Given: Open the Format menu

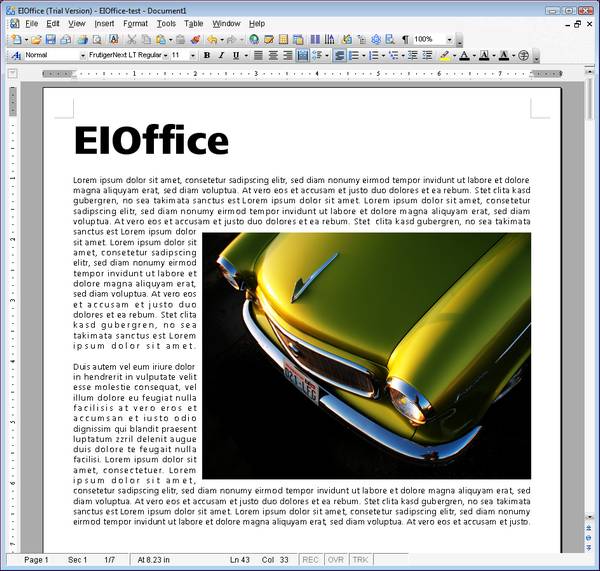Looking at the screenshot, I should 135,24.
